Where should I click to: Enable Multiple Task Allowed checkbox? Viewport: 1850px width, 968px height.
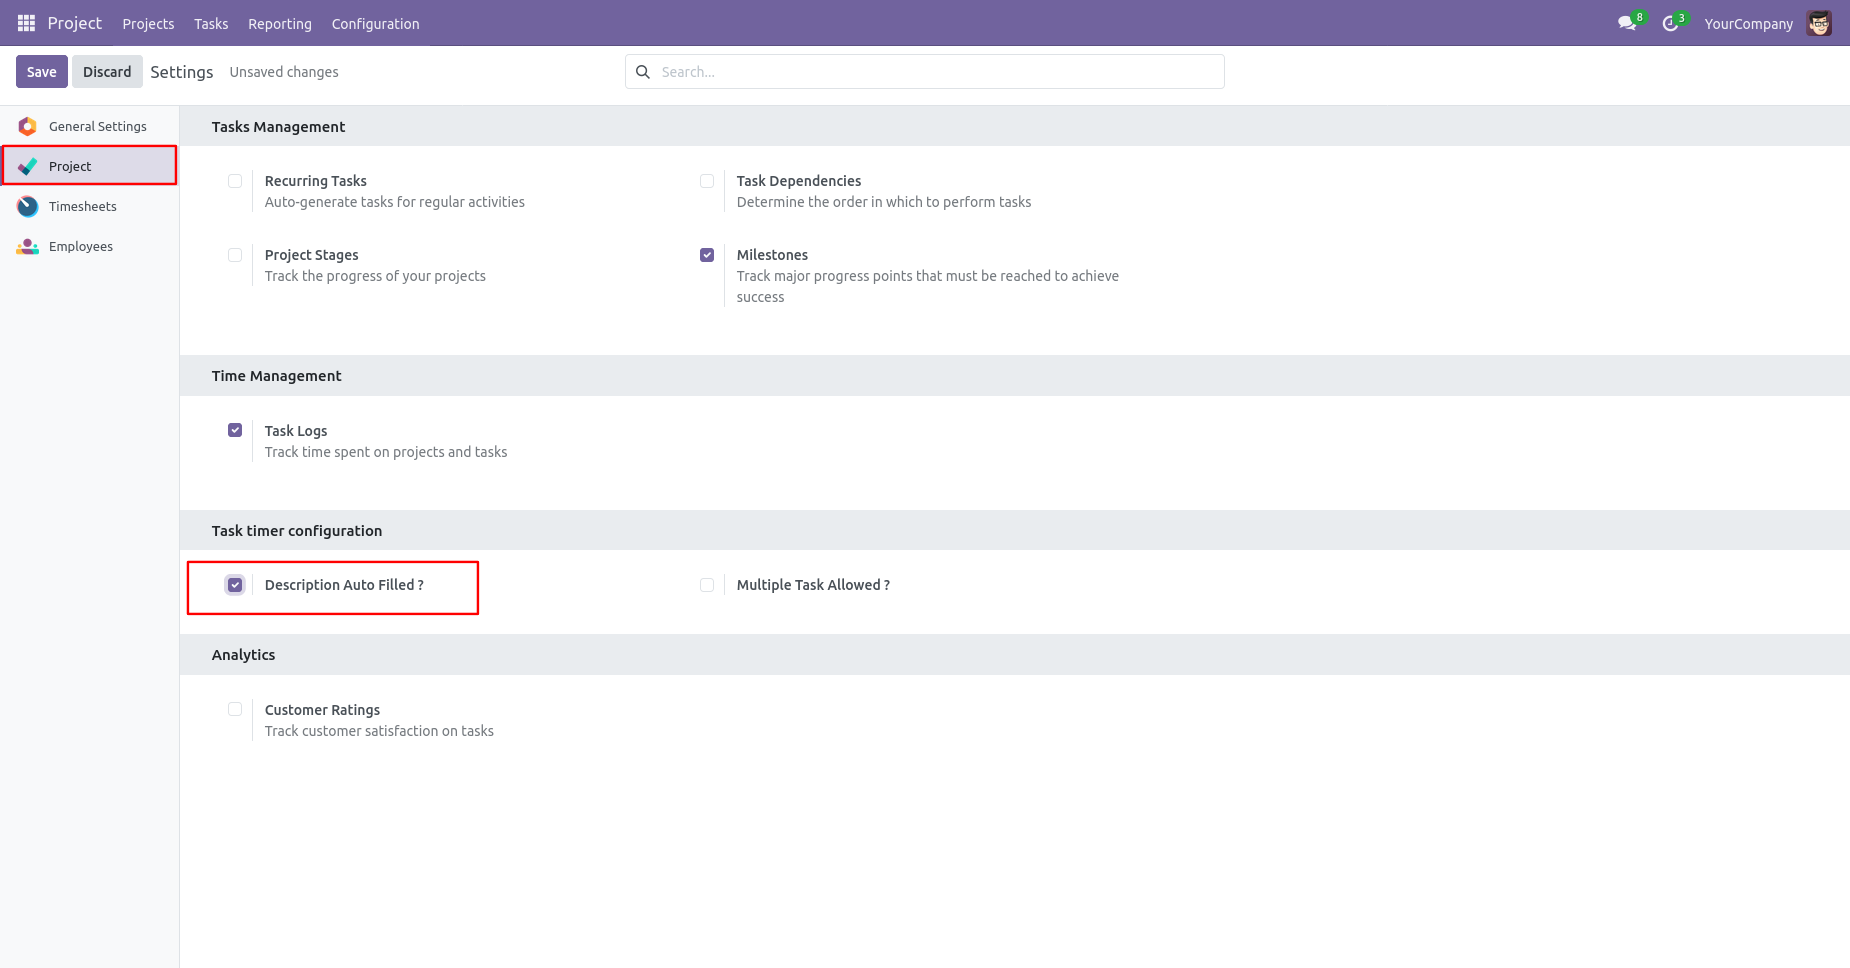(x=707, y=585)
